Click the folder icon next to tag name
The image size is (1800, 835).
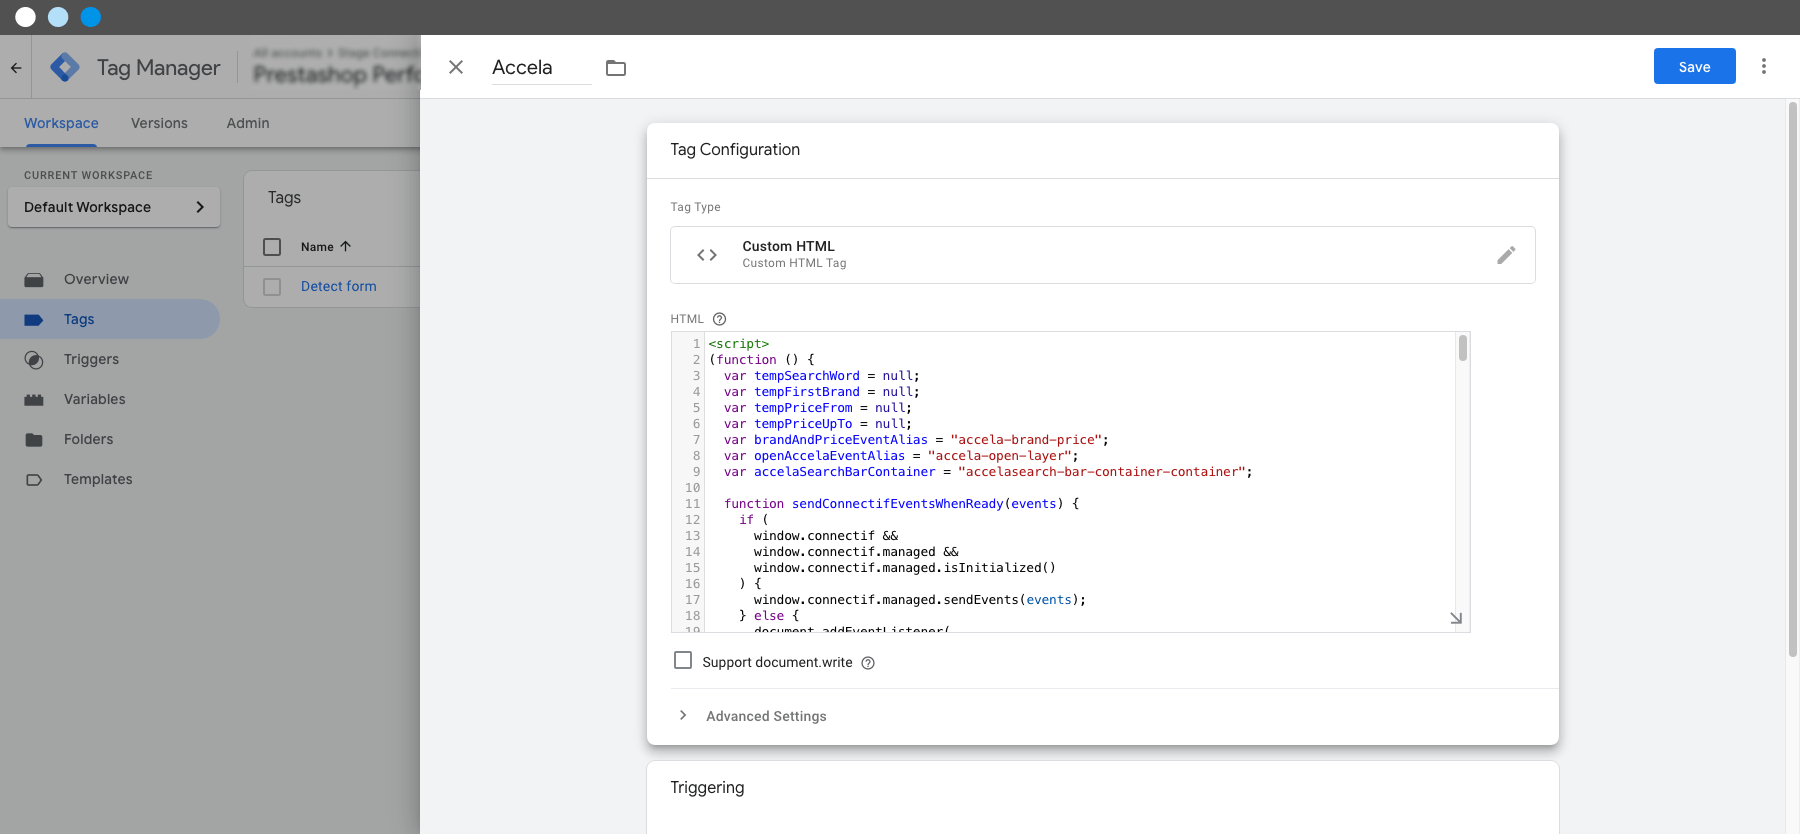tap(616, 68)
